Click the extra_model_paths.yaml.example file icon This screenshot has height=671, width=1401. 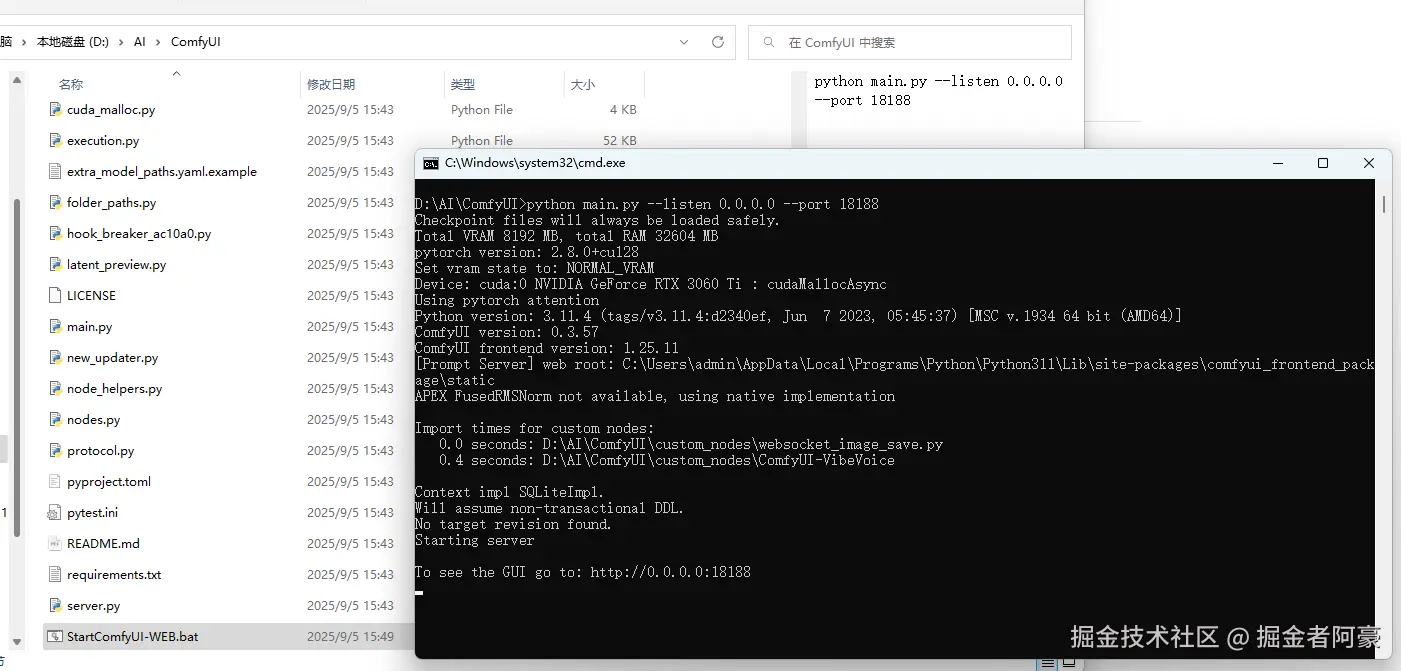tap(56, 171)
